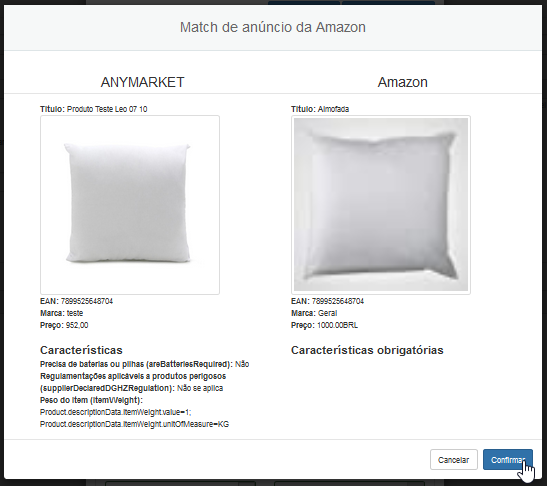Select the ANYMARKET product pillow image
Image resolution: width=547 pixels, height=486 pixels.
[130, 205]
